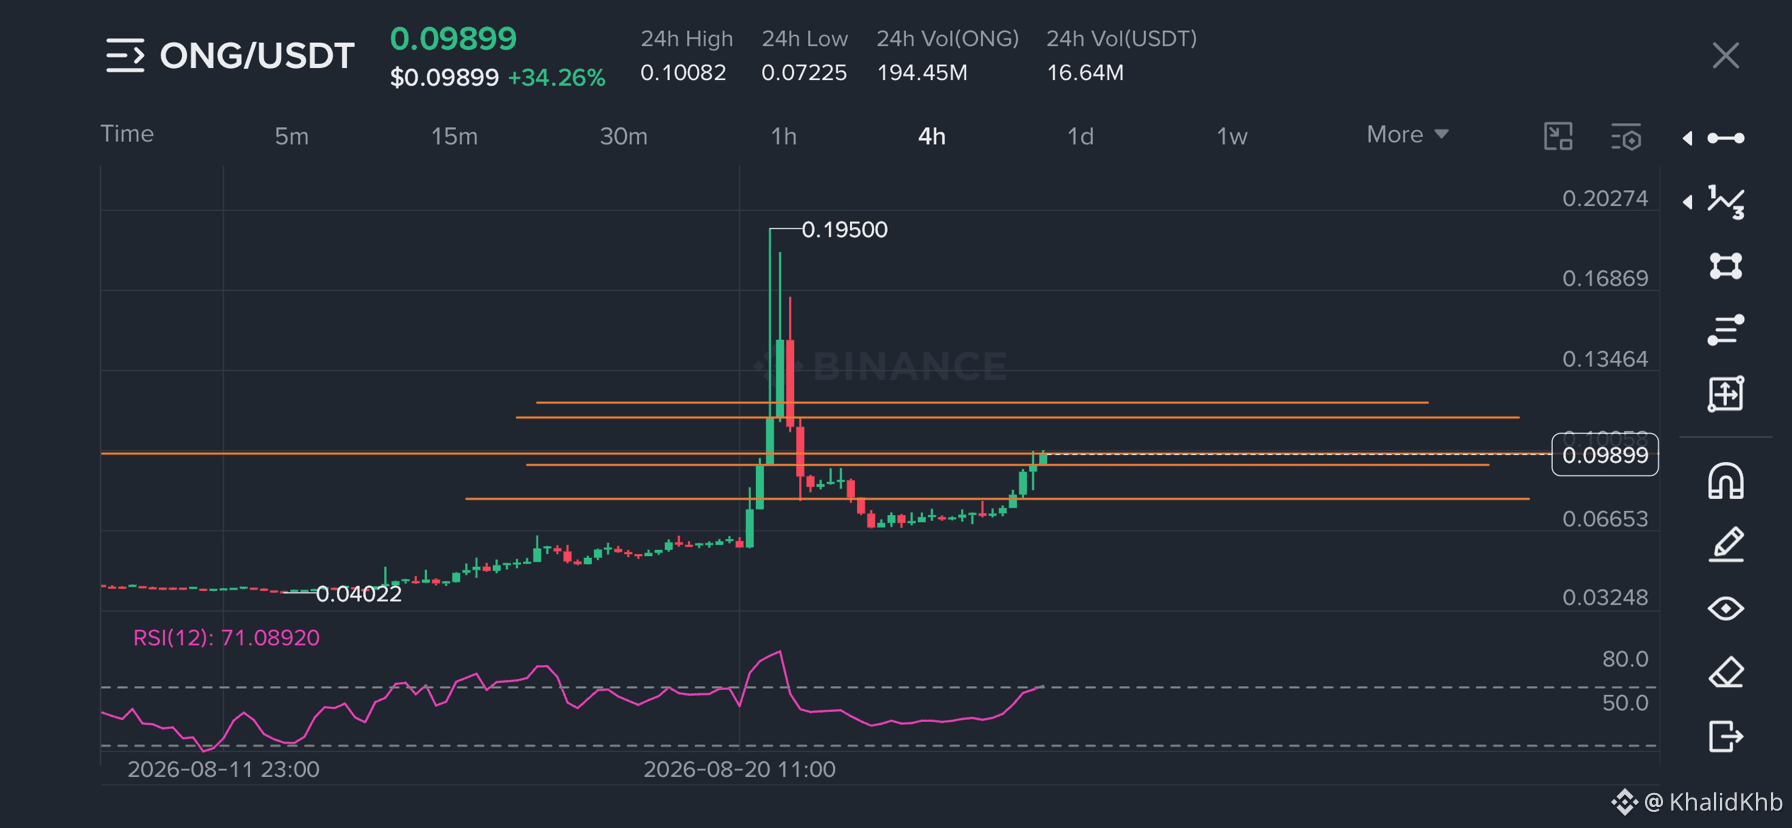The width and height of the screenshot is (1792, 828).
Task: Click the RSI 50.0 axis label
Action: pos(1625,703)
